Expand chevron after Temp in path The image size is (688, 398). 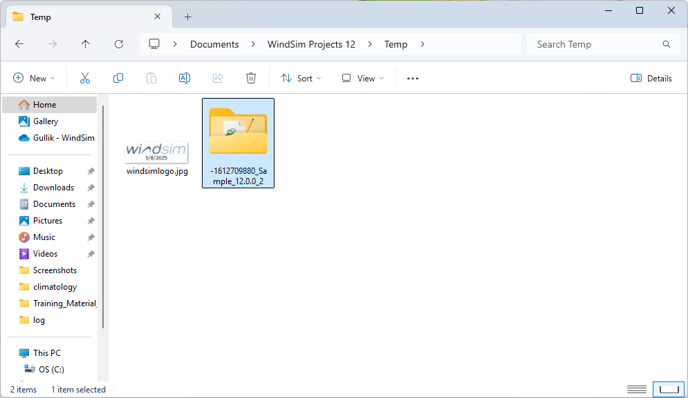422,44
